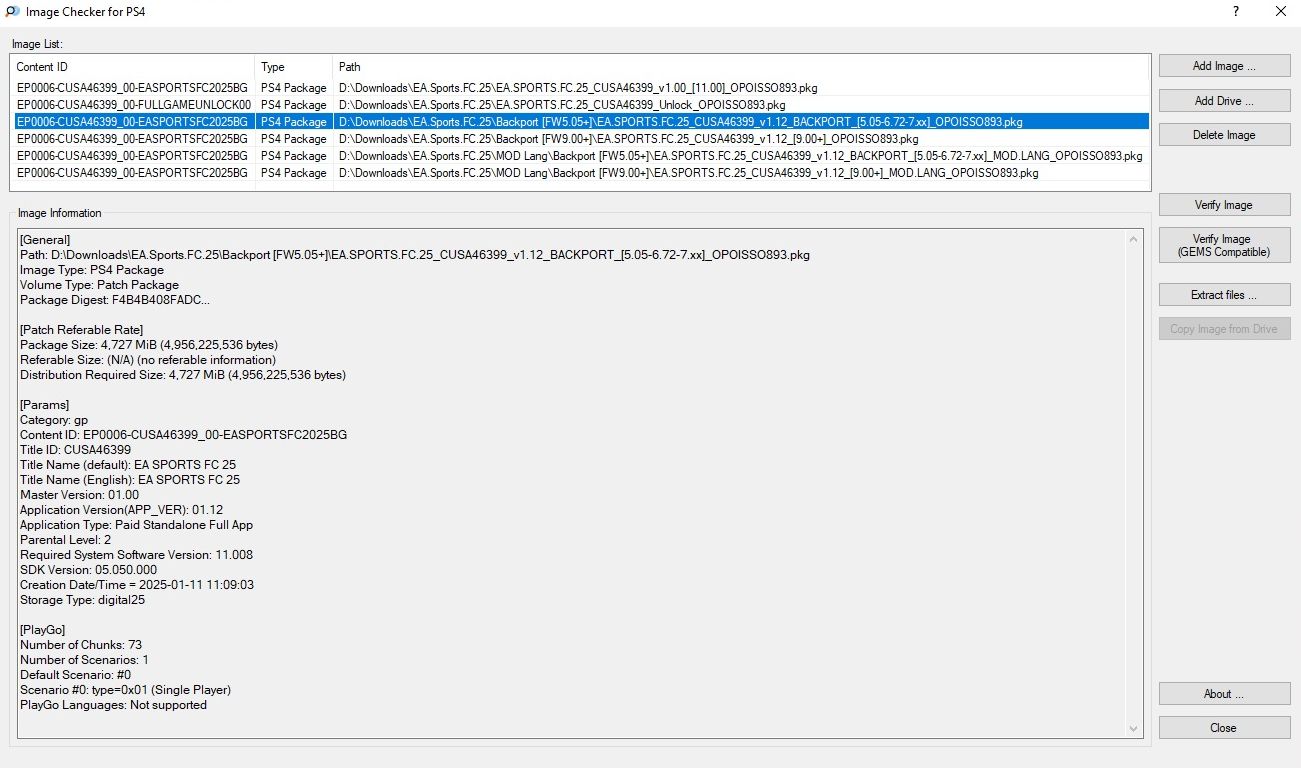Select the MOD Lang v1.12_[9.00+]_MOD.LANG row
1301x768 pixels.
point(580,173)
